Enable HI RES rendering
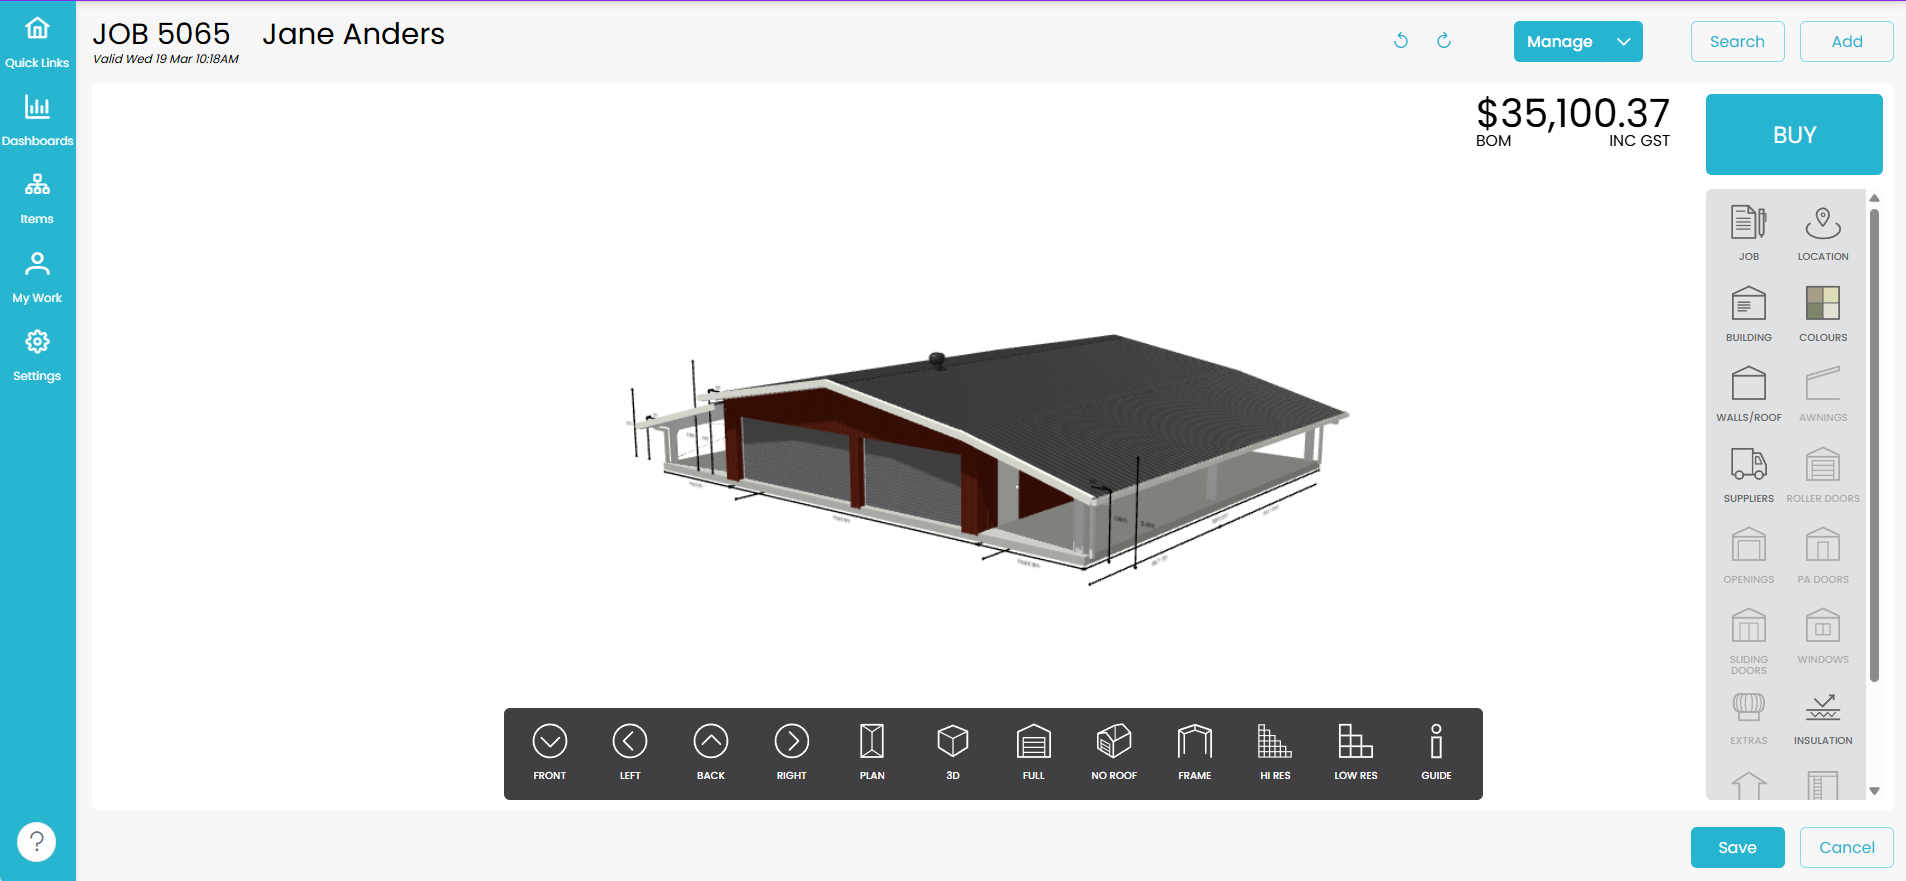 1274,752
